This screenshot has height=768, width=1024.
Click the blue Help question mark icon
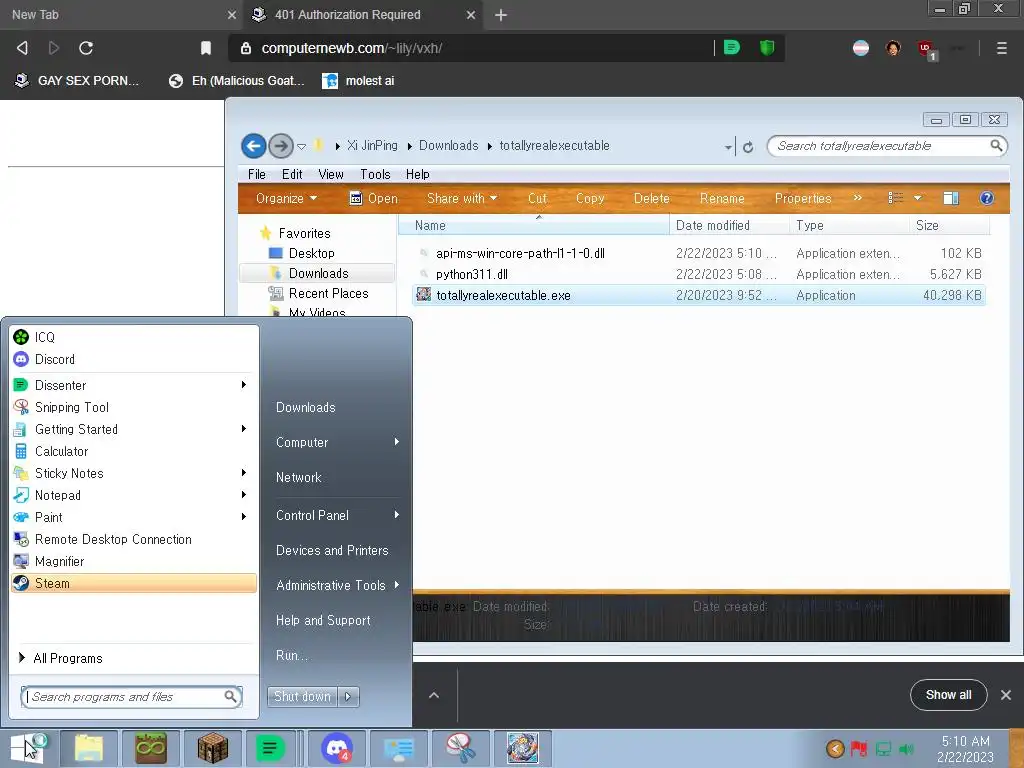click(987, 199)
